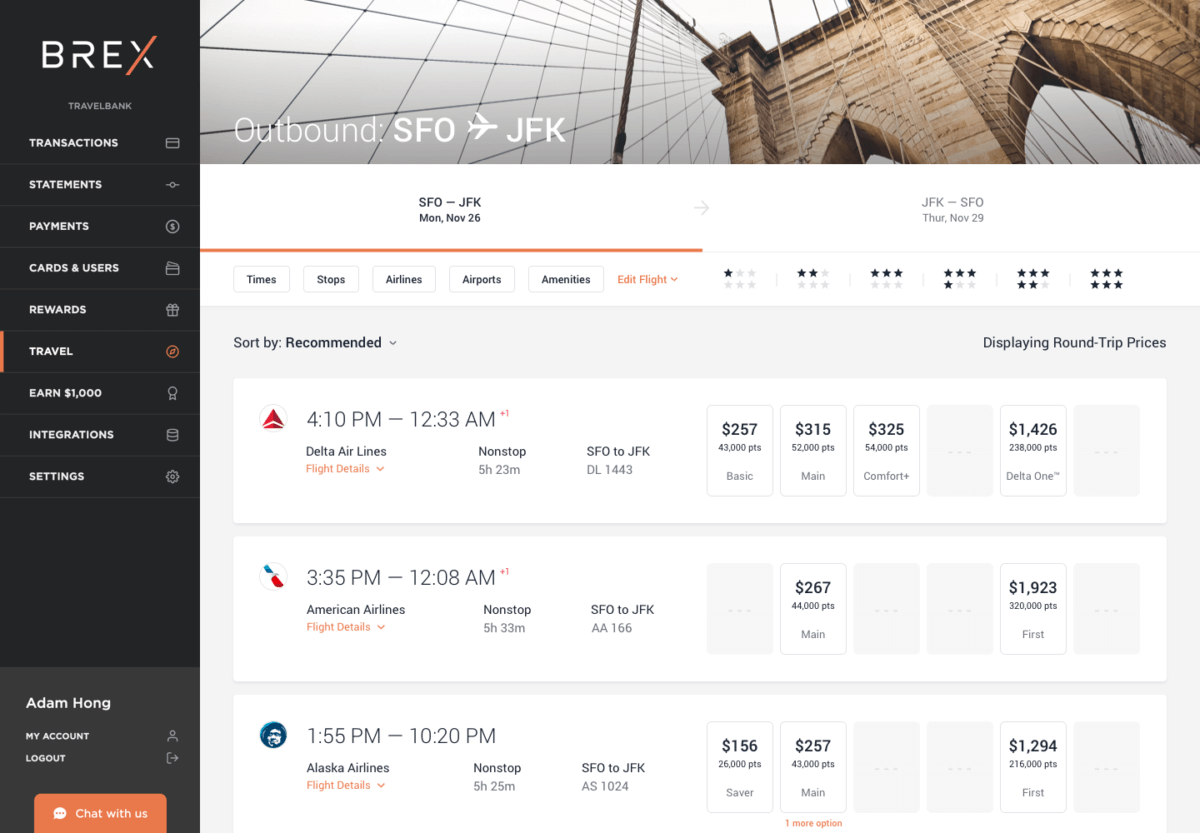Select Delta $257 Basic fare

[x=740, y=451]
